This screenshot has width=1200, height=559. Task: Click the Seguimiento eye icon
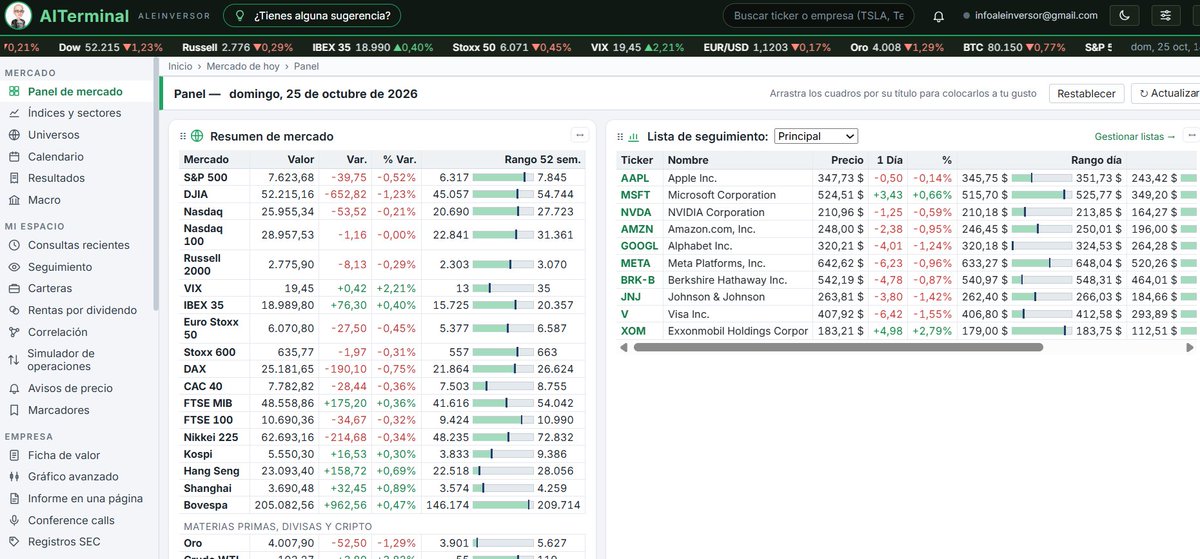(x=15, y=267)
